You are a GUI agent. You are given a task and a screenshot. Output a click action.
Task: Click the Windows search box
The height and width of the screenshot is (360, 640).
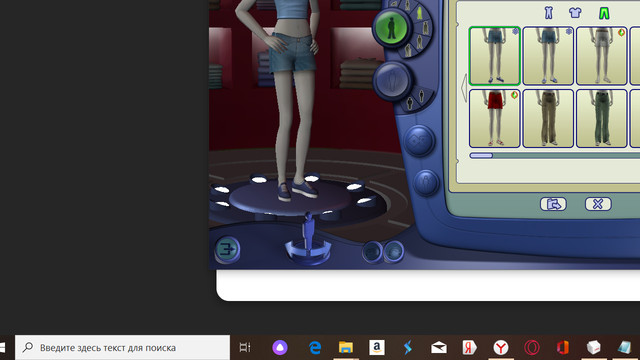(x=122, y=348)
